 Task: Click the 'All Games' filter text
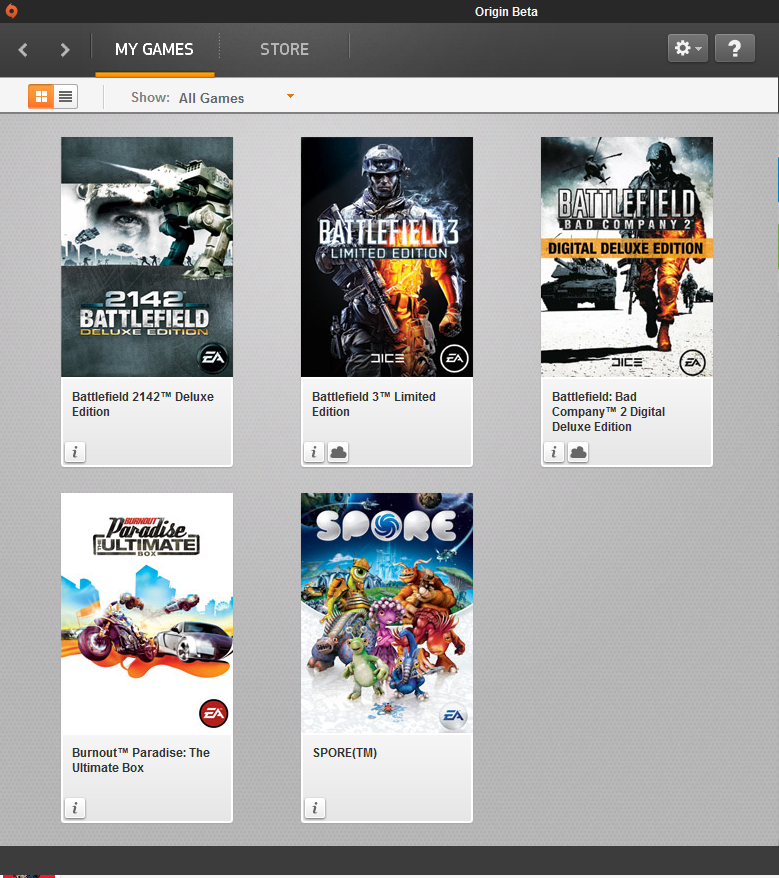(x=211, y=99)
